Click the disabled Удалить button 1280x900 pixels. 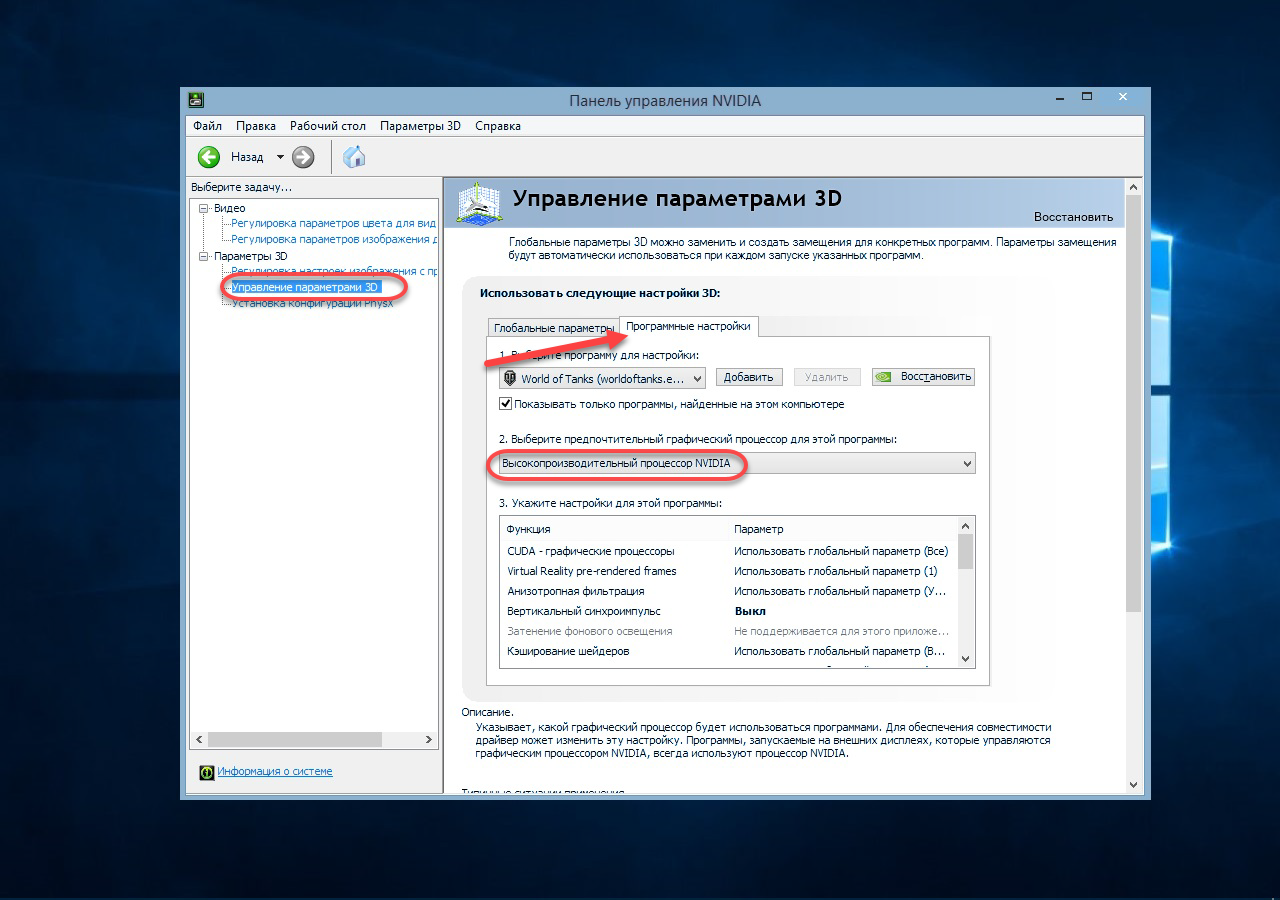coord(828,377)
